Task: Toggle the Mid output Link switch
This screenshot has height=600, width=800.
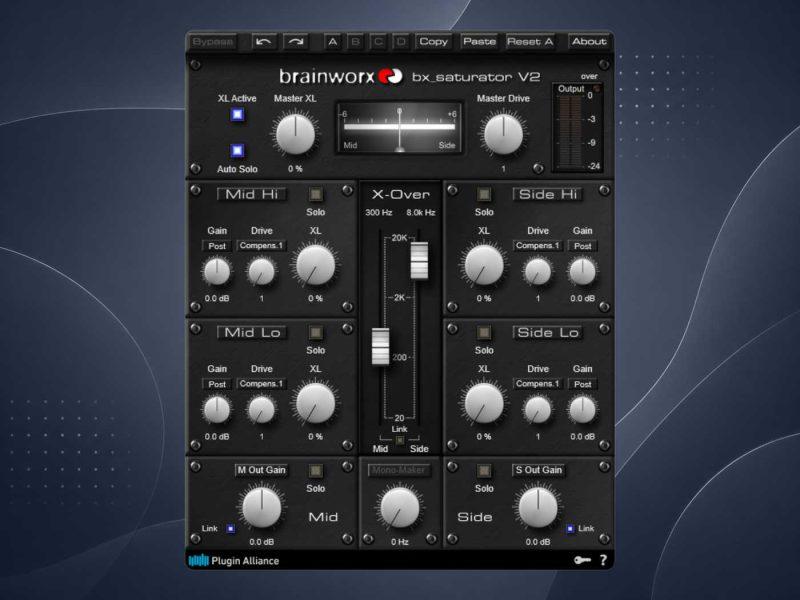Action: pos(231,529)
